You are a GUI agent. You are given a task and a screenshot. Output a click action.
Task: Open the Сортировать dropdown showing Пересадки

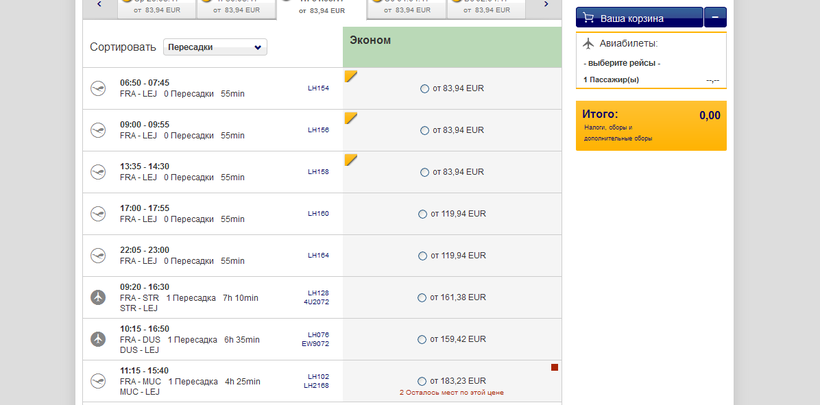[215, 47]
